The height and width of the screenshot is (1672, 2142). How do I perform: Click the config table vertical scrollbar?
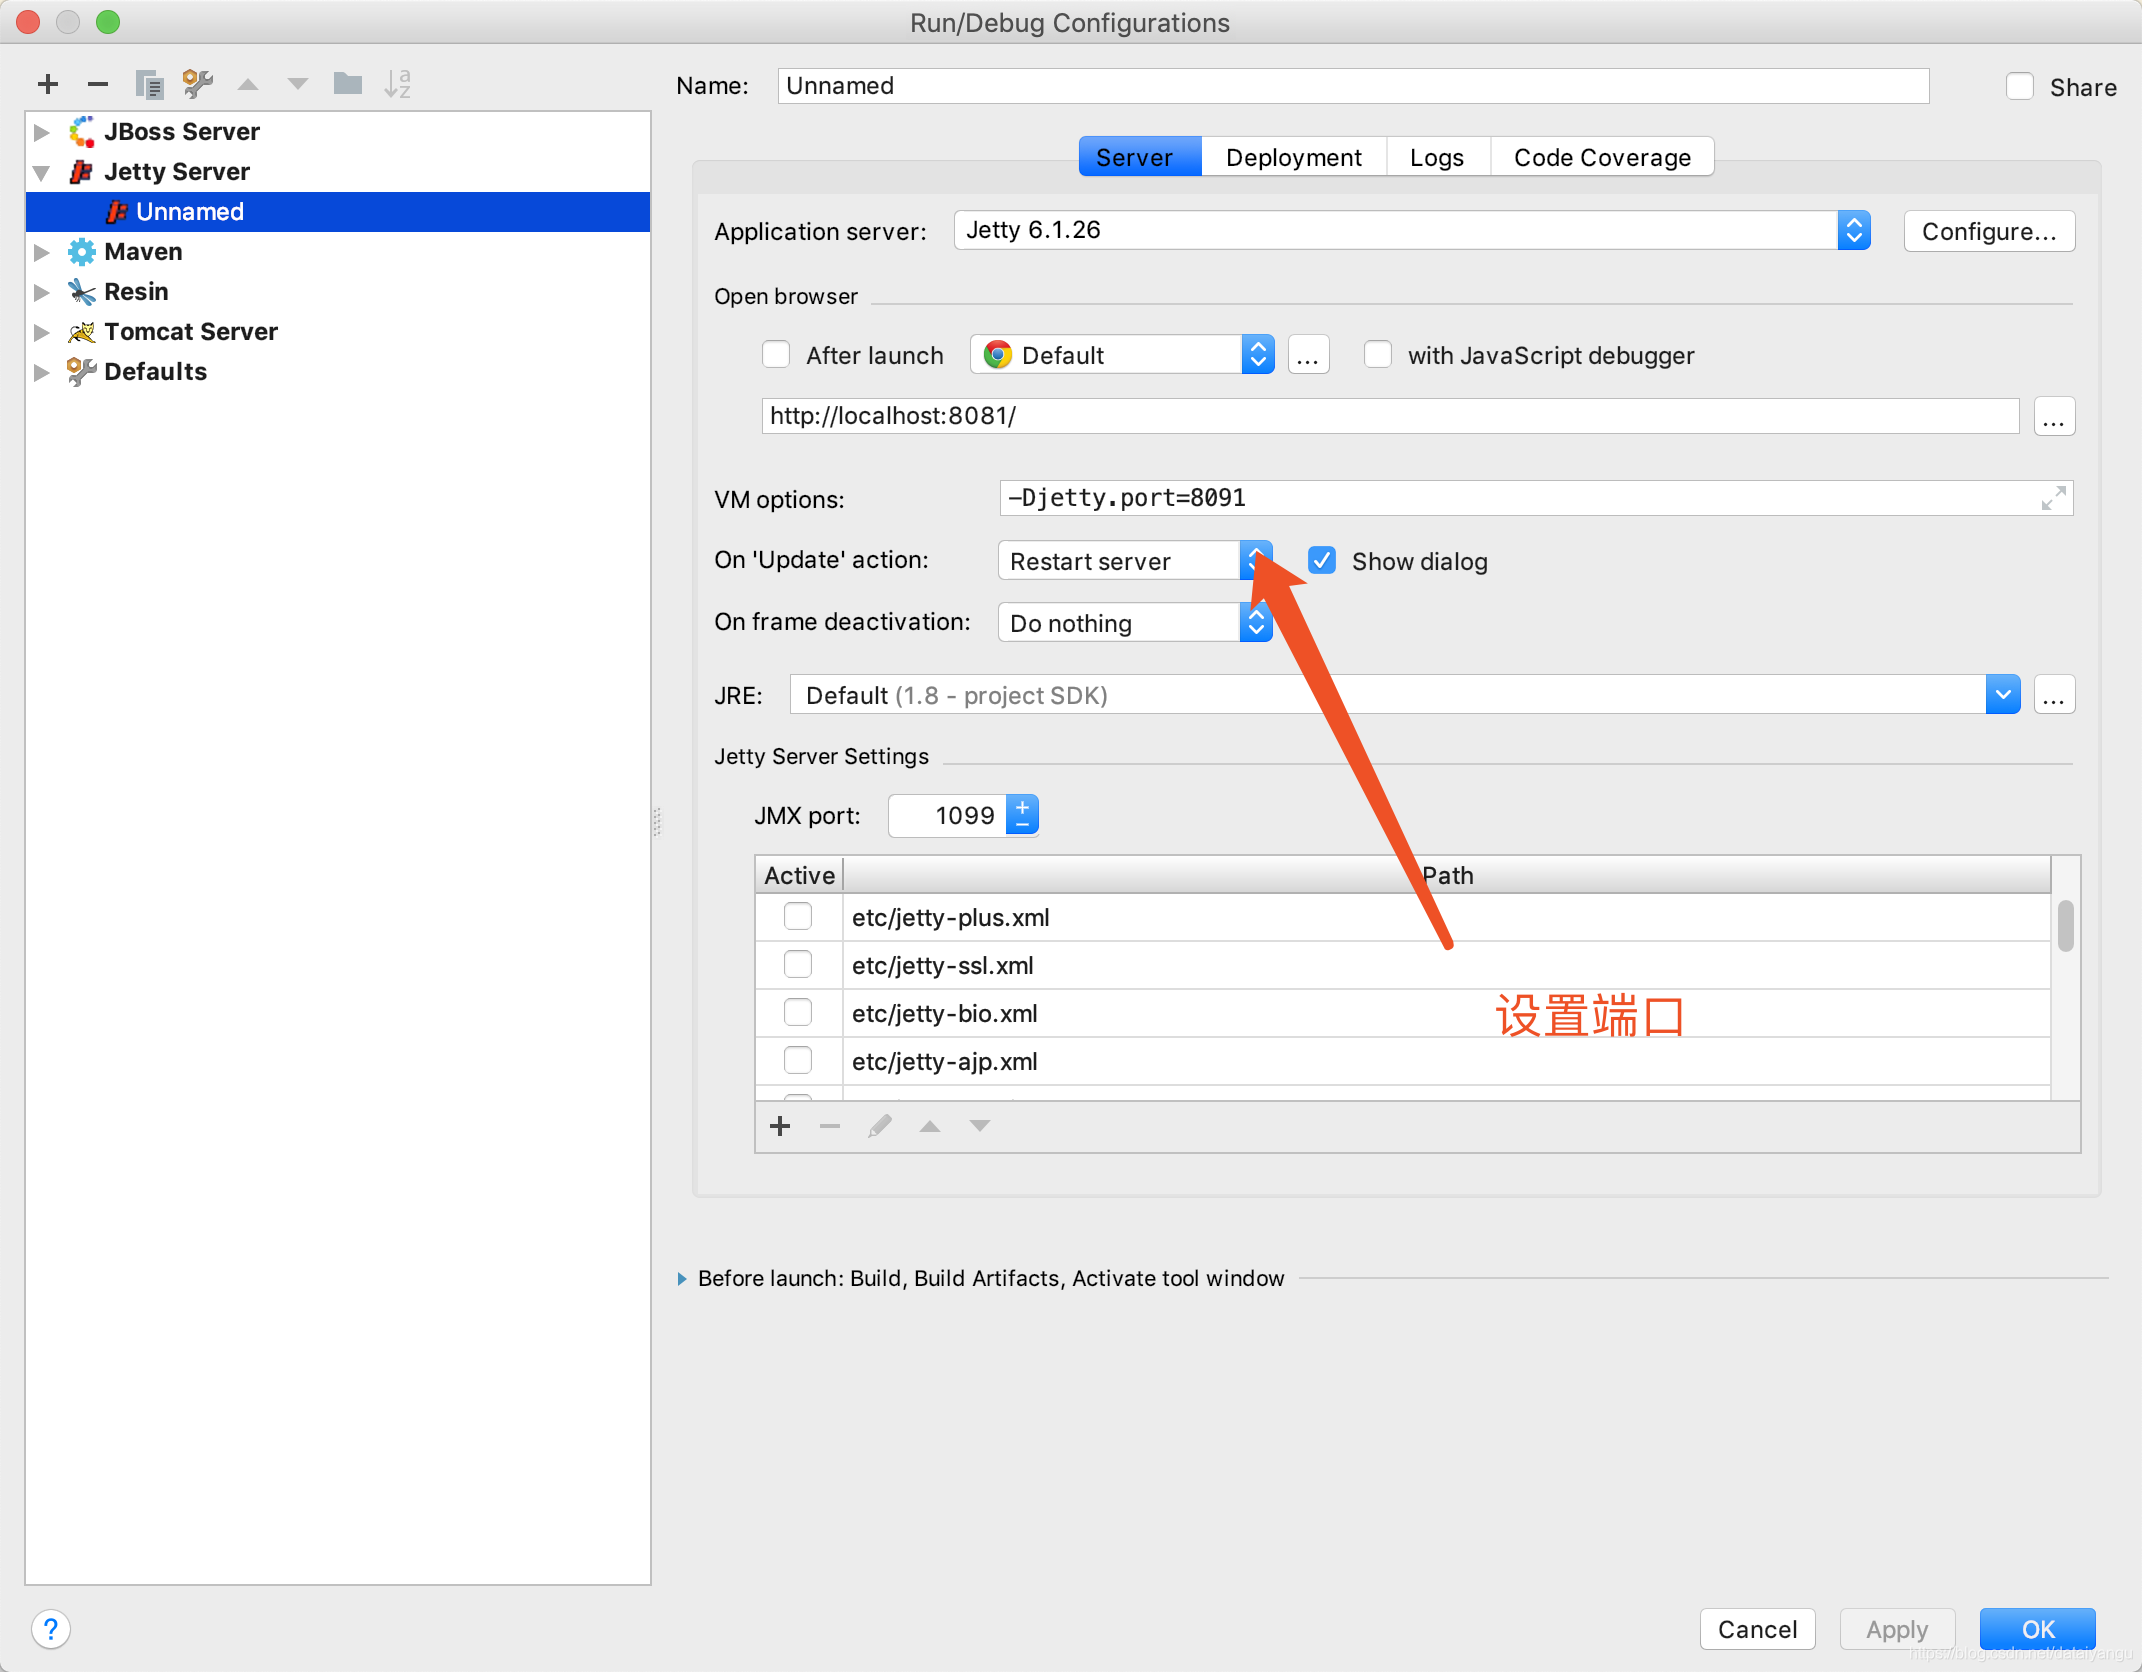pyautogui.click(x=2065, y=926)
